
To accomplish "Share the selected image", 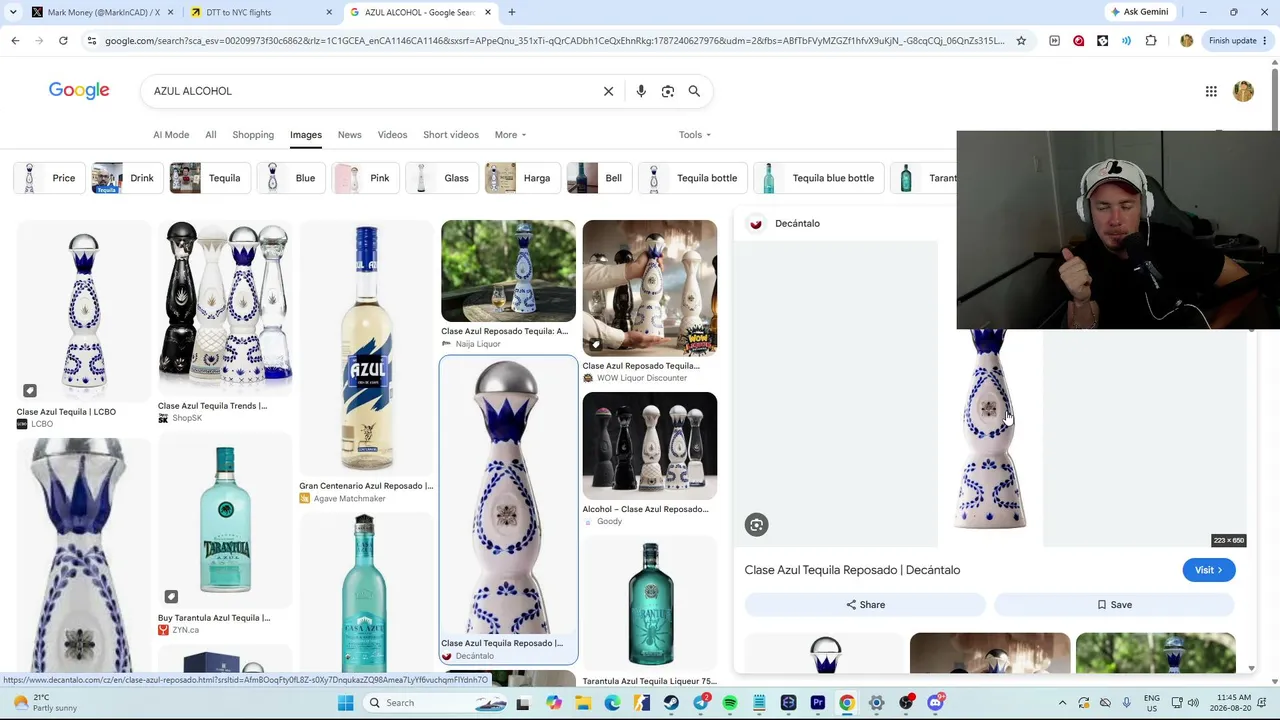I will pos(865,605).
